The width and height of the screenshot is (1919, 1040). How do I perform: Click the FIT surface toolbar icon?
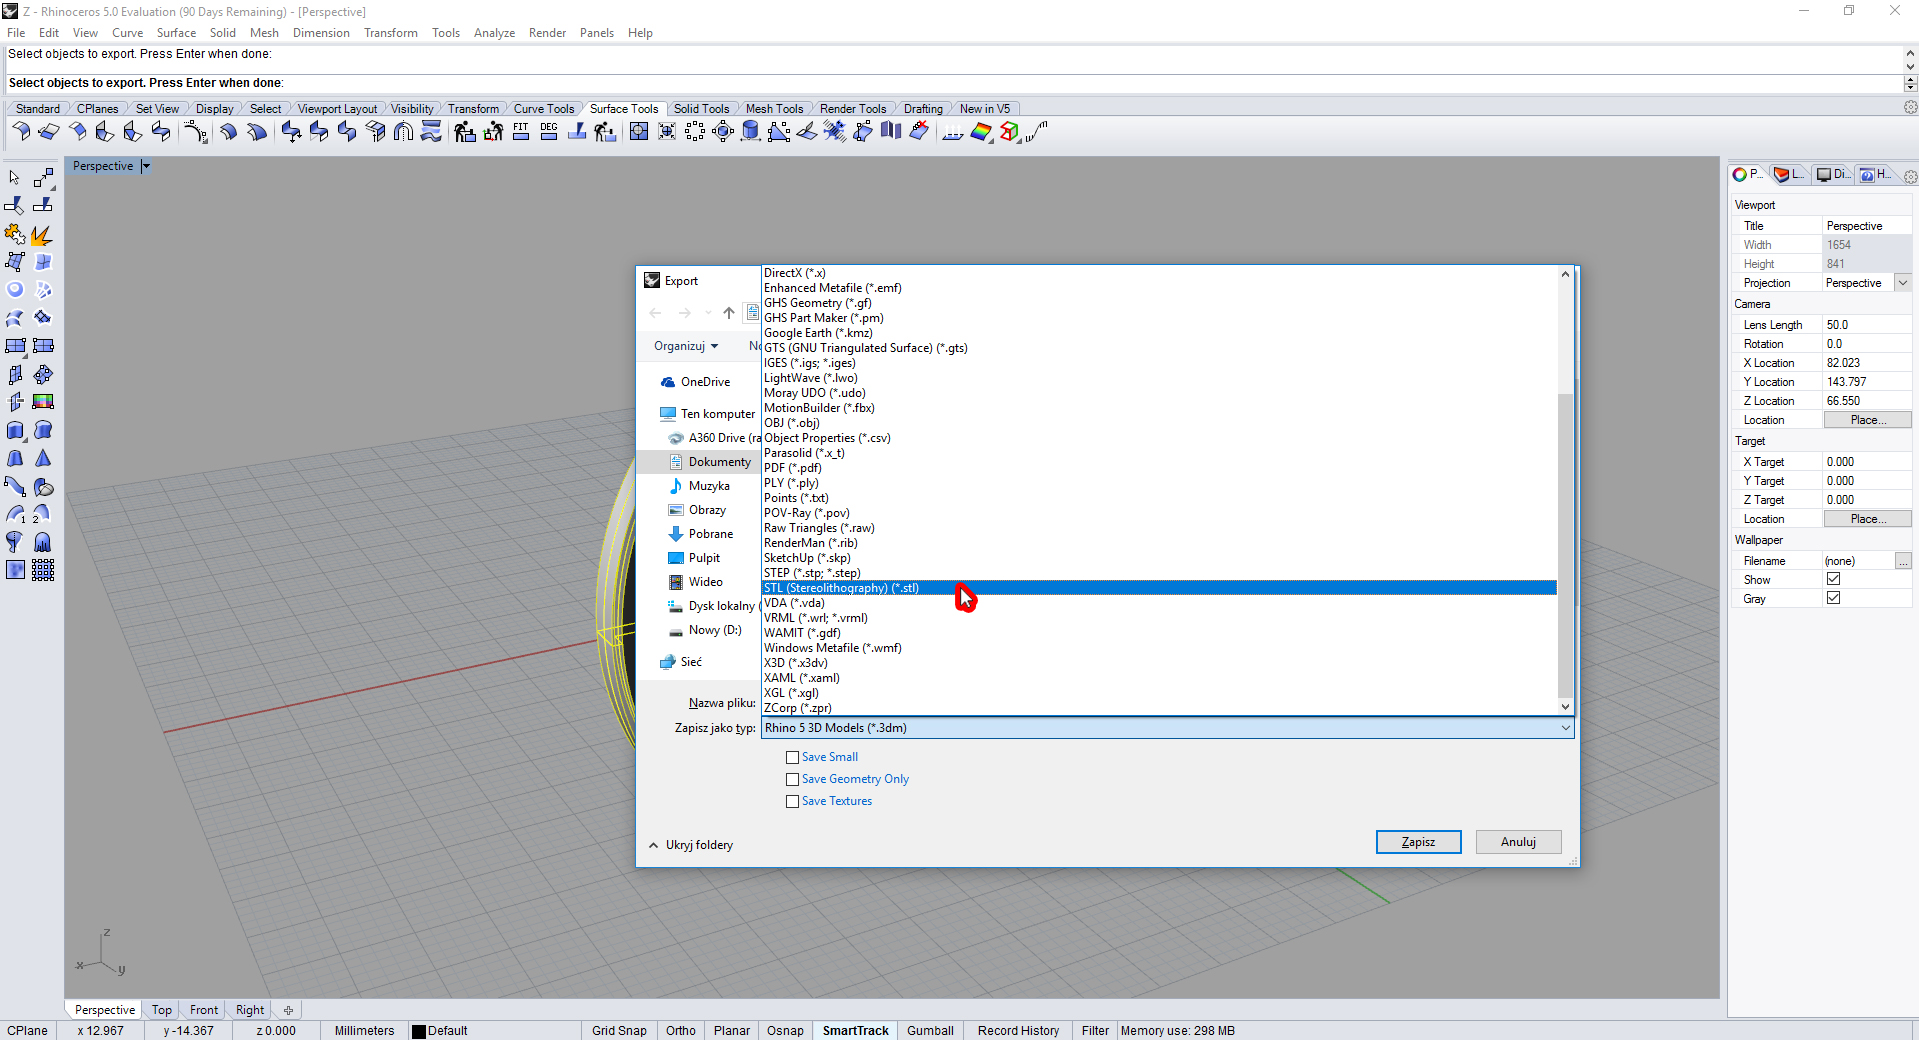(x=521, y=132)
